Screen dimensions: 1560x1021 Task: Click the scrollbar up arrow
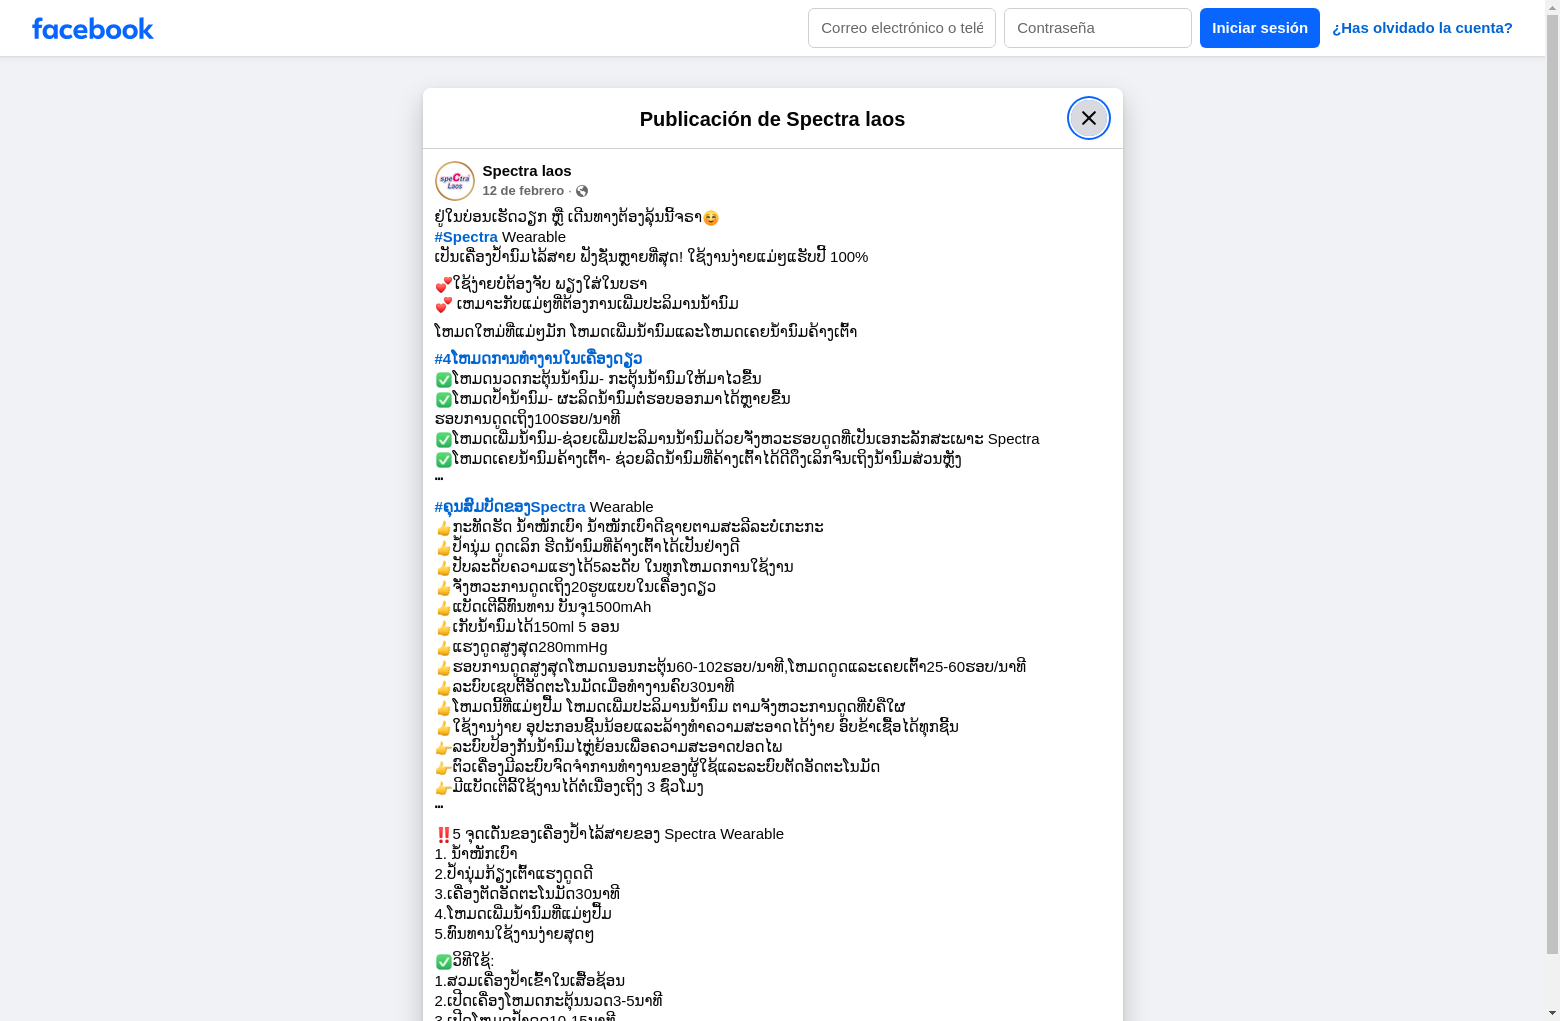click(1552, 7)
